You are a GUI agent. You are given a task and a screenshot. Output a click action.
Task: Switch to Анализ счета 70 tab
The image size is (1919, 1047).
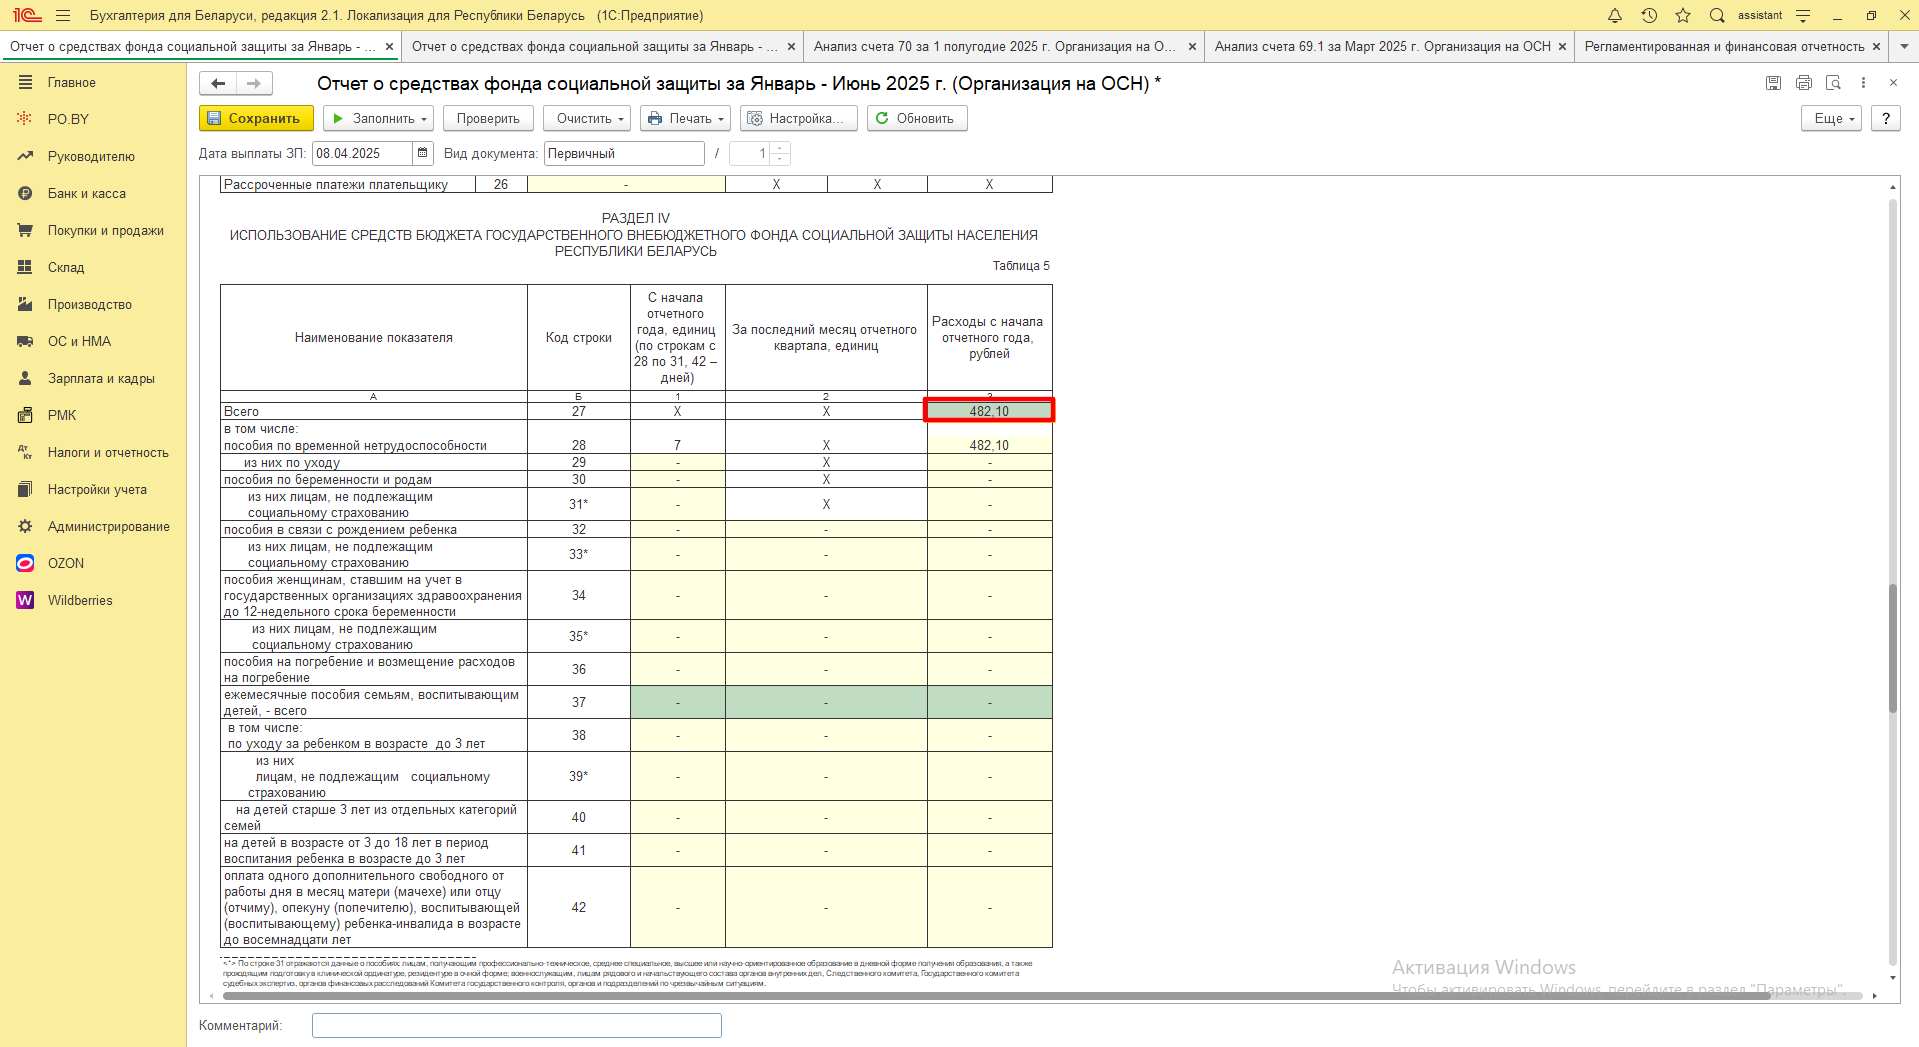[994, 46]
